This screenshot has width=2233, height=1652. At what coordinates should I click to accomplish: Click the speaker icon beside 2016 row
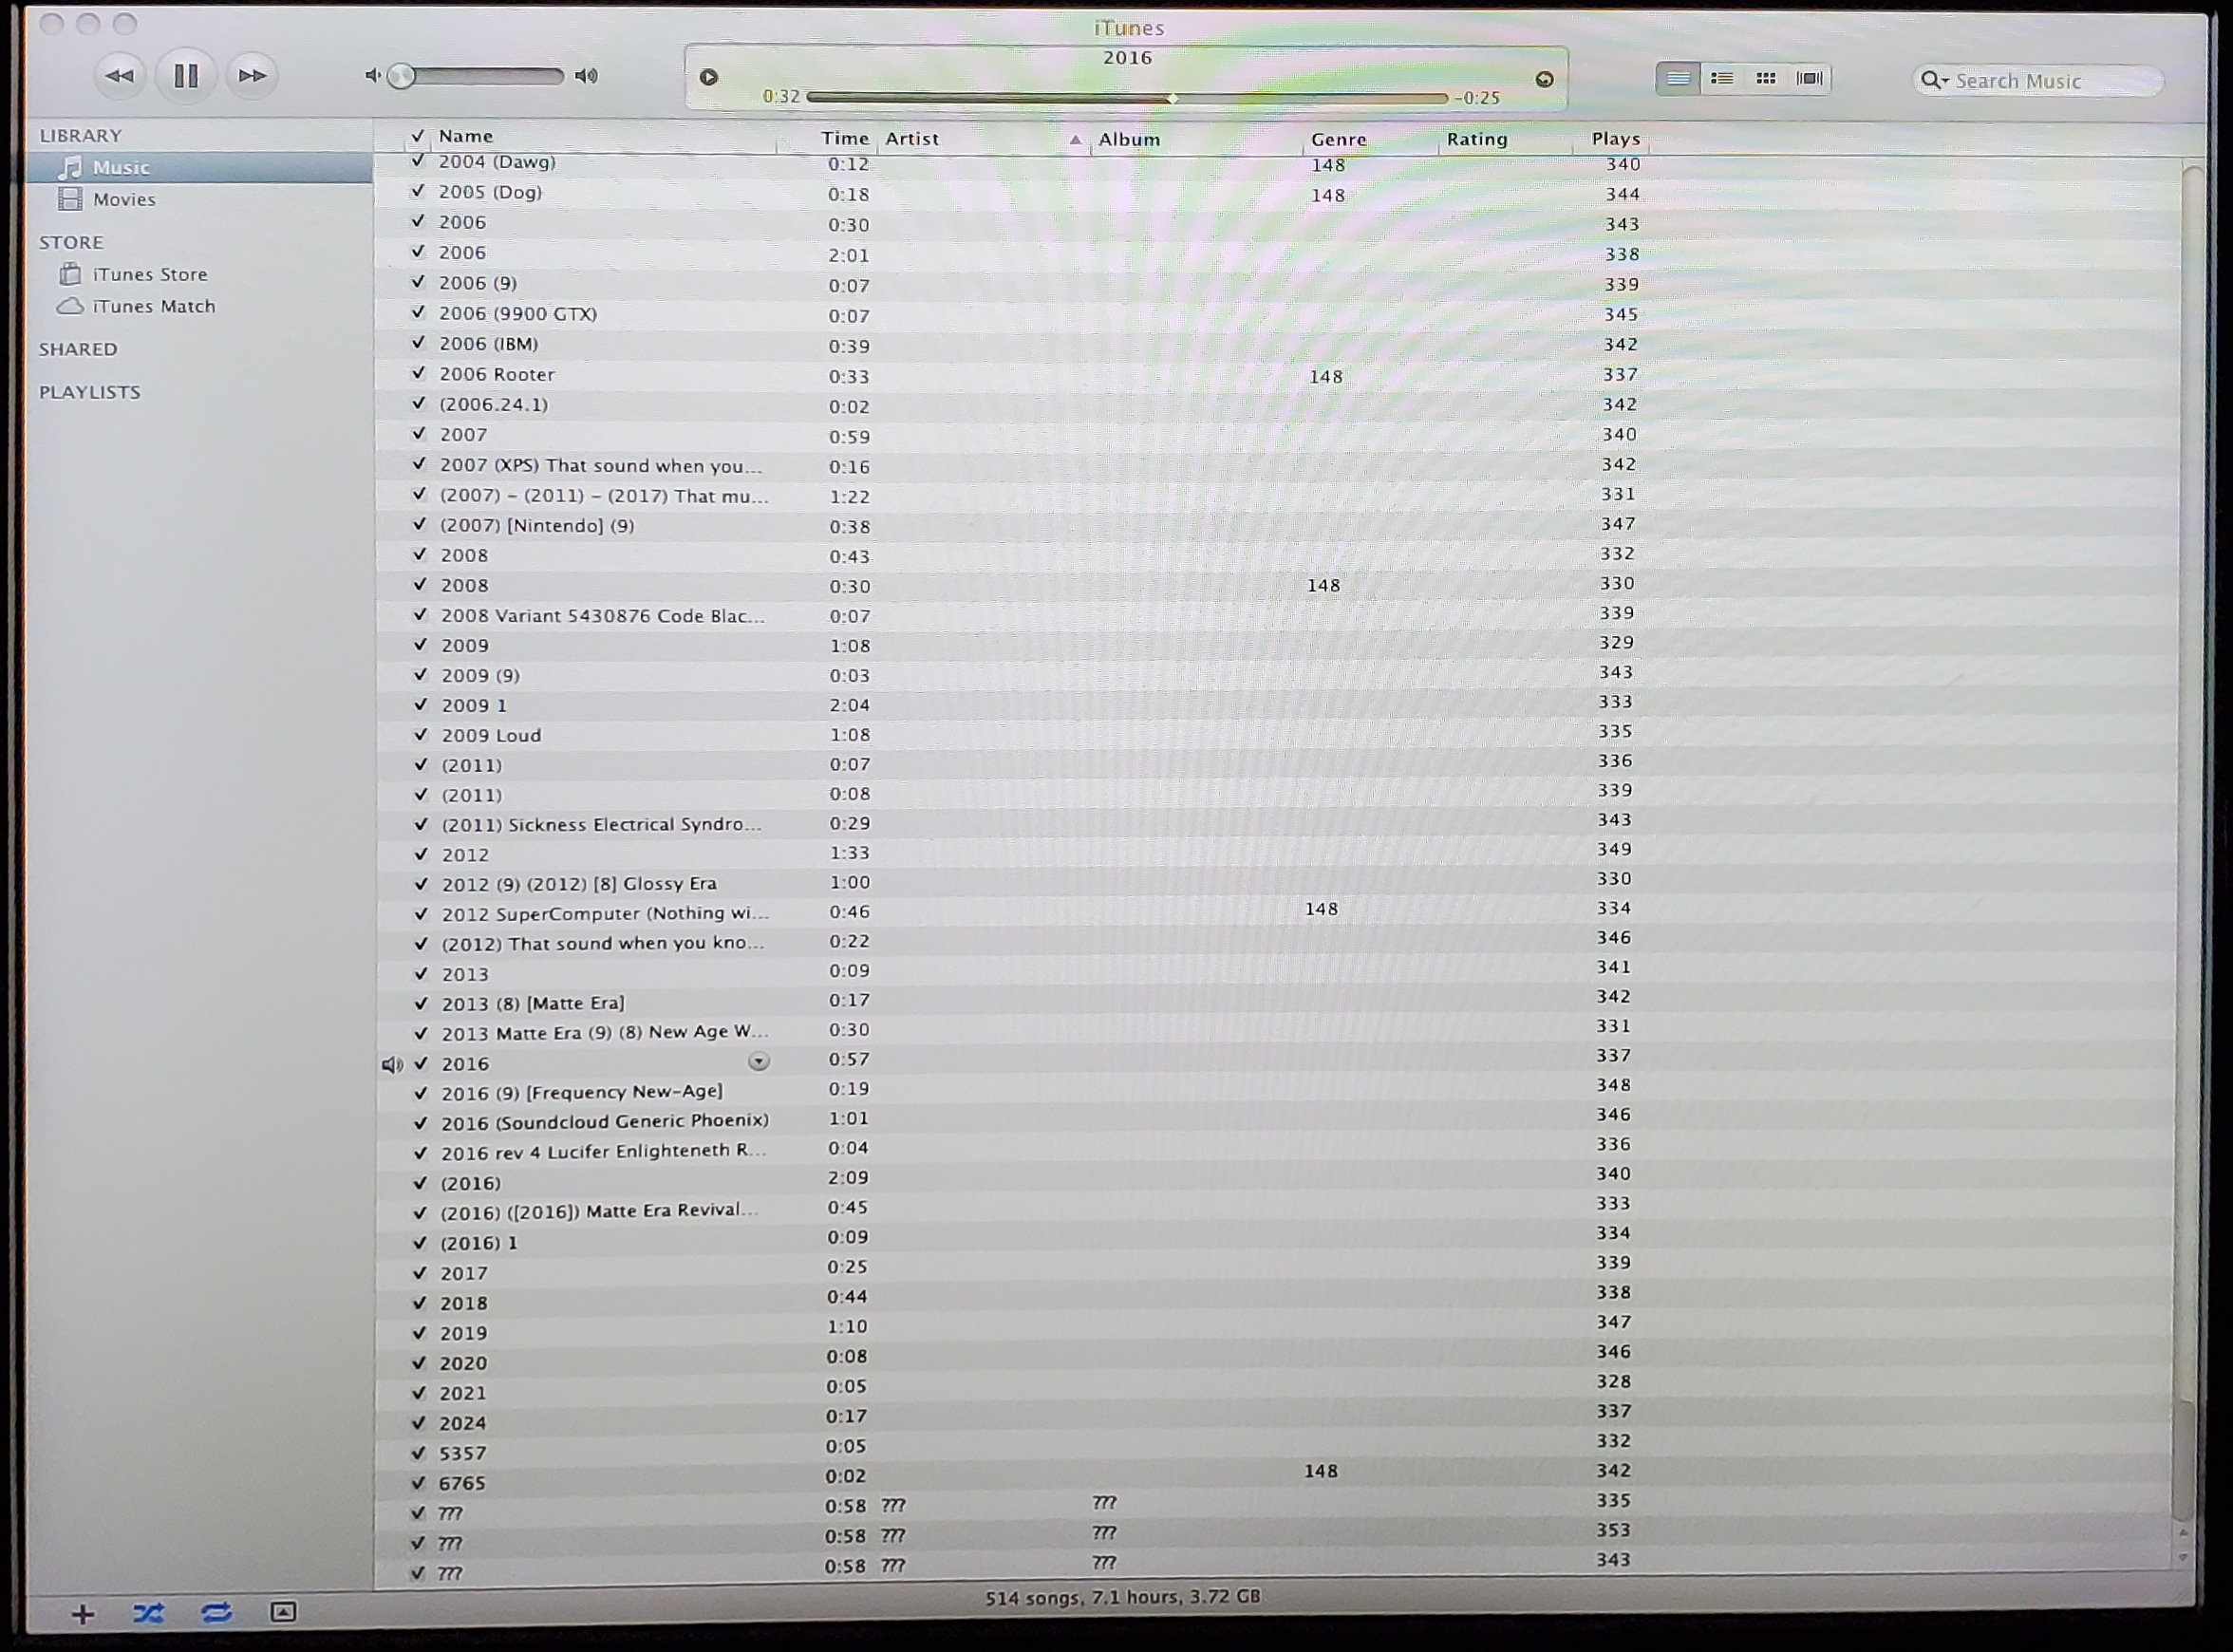click(392, 1065)
